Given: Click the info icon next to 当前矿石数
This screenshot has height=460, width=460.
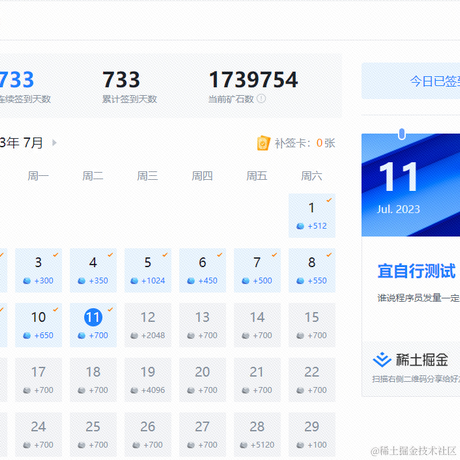Looking at the screenshot, I should click(261, 99).
